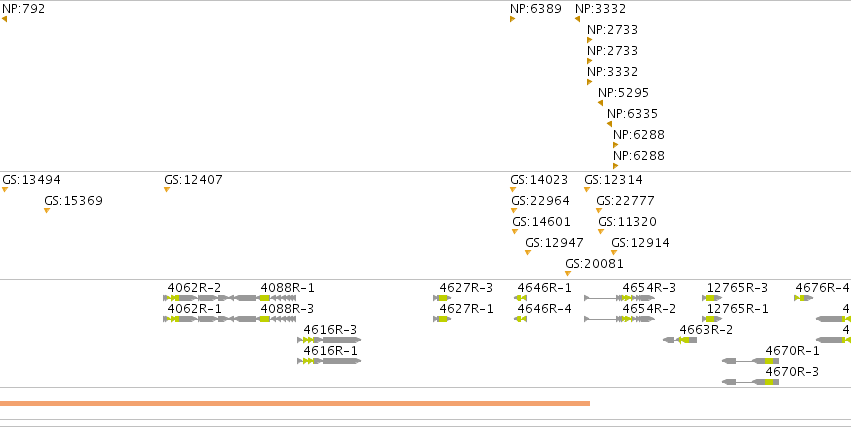
Task: Select the 4670R-1 transcript model
Action: pos(751,361)
